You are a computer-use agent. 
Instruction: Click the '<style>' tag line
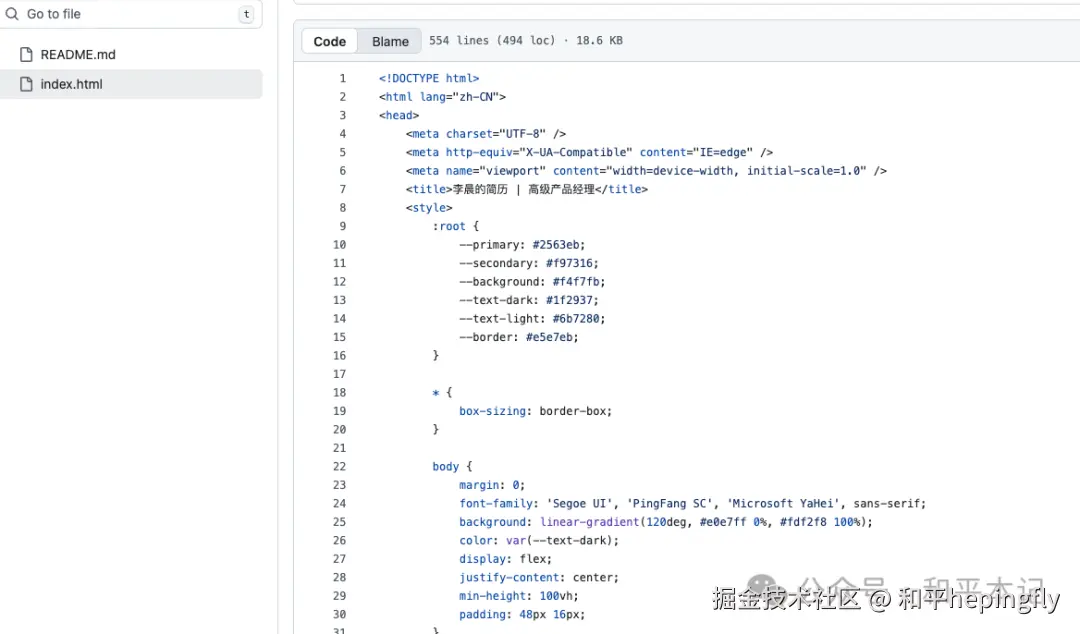point(429,208)
